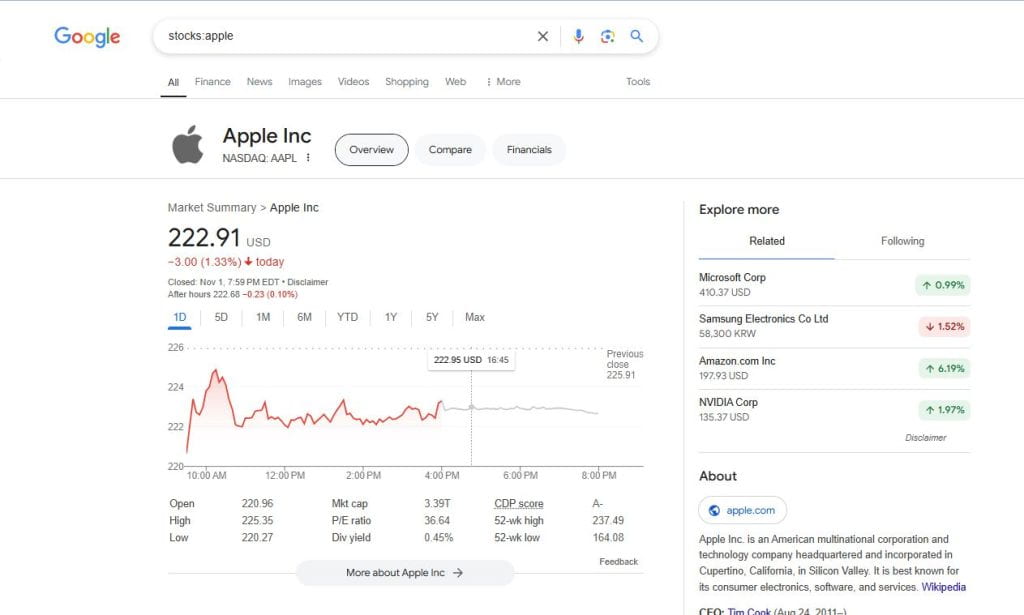The image size is (1024, 615).
Task: Open the Amazon.com Inc stock row
Action: (834, 368)
